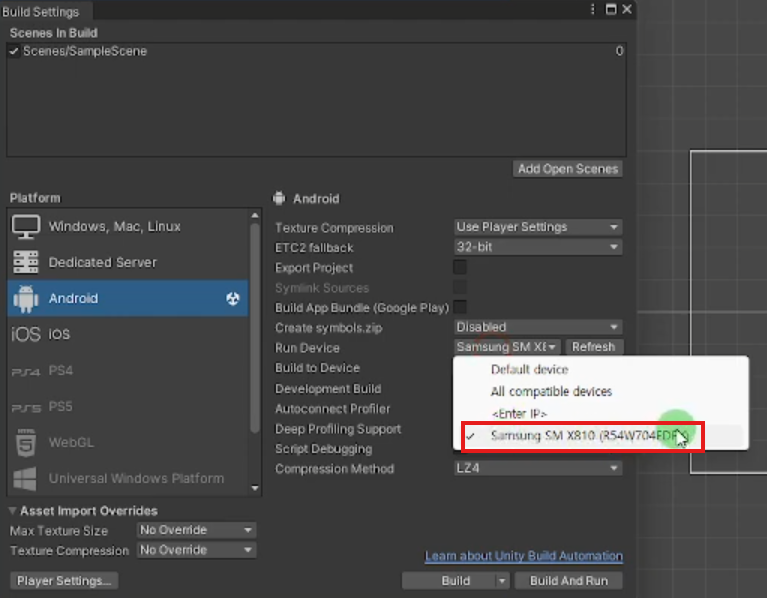Viewport: 767px width, 598px height.
Task: Open the Max Texture Size No Override dropdown
Action: point(196,530)
